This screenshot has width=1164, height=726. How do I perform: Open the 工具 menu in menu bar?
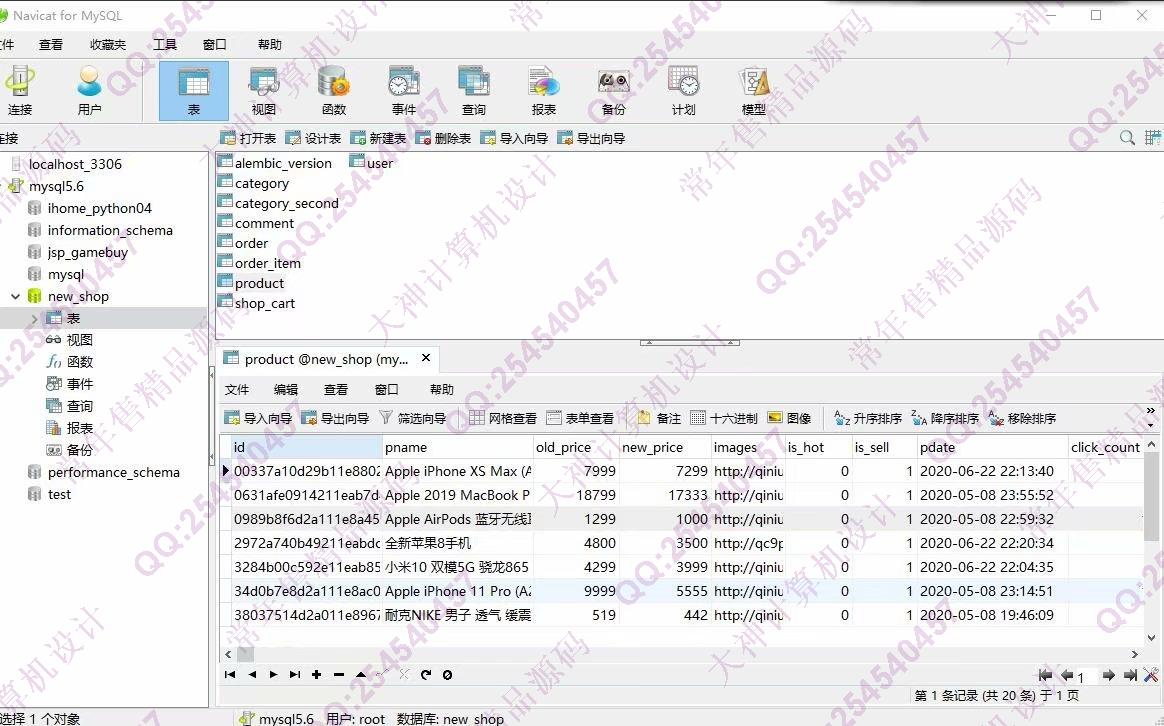click(165, 45)
